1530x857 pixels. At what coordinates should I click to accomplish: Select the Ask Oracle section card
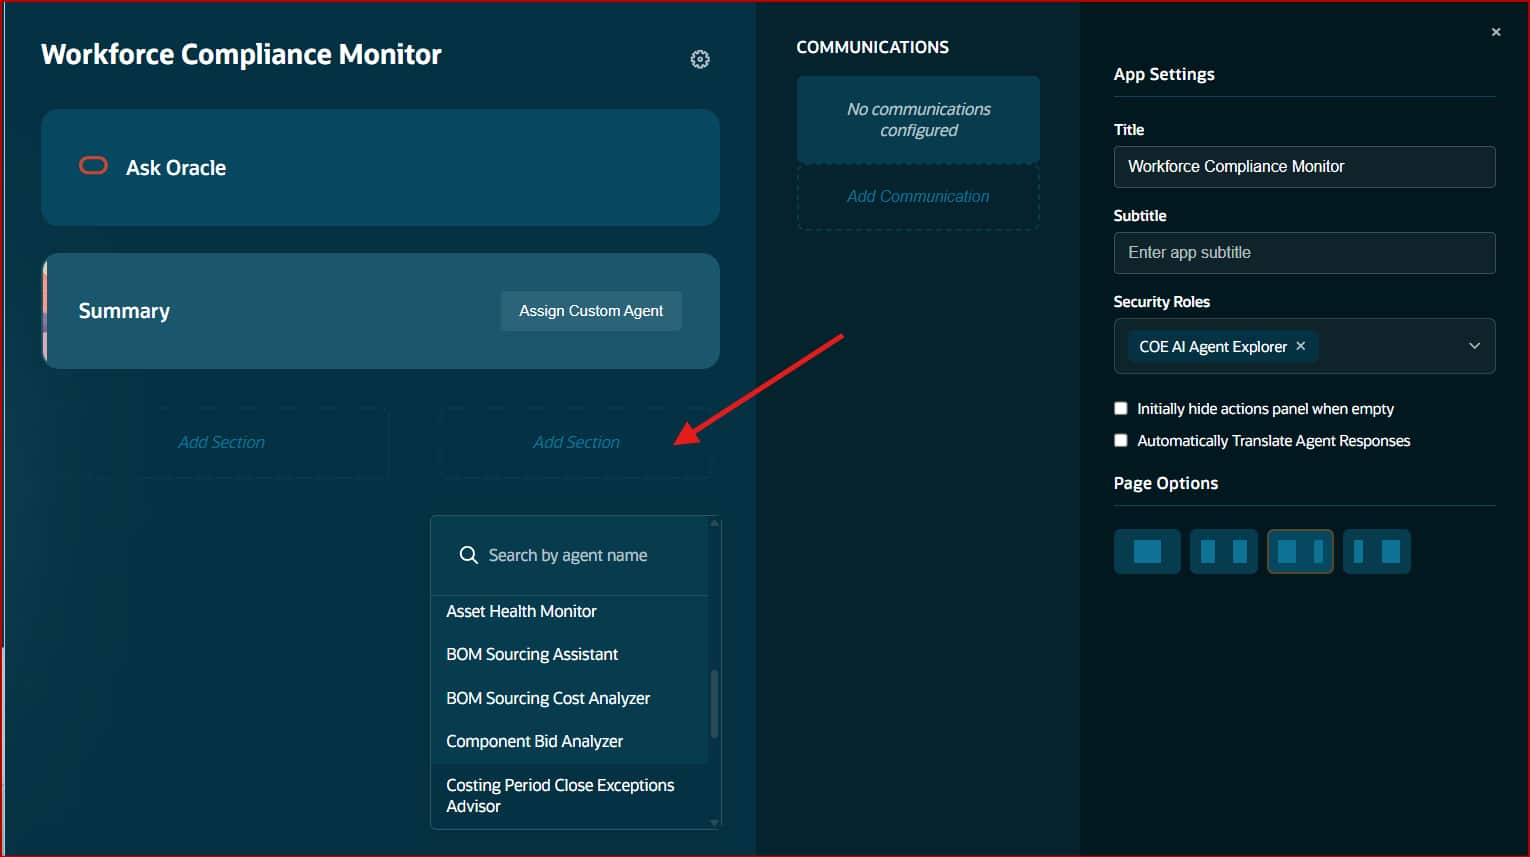380,167
